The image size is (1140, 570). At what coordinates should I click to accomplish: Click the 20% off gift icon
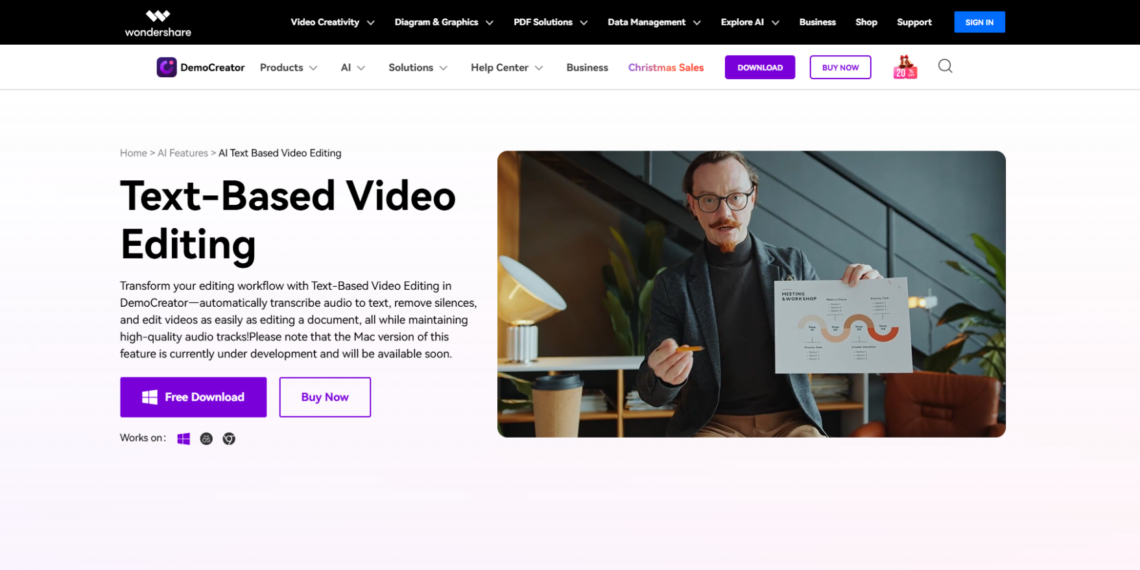click(x=905, y=67)
